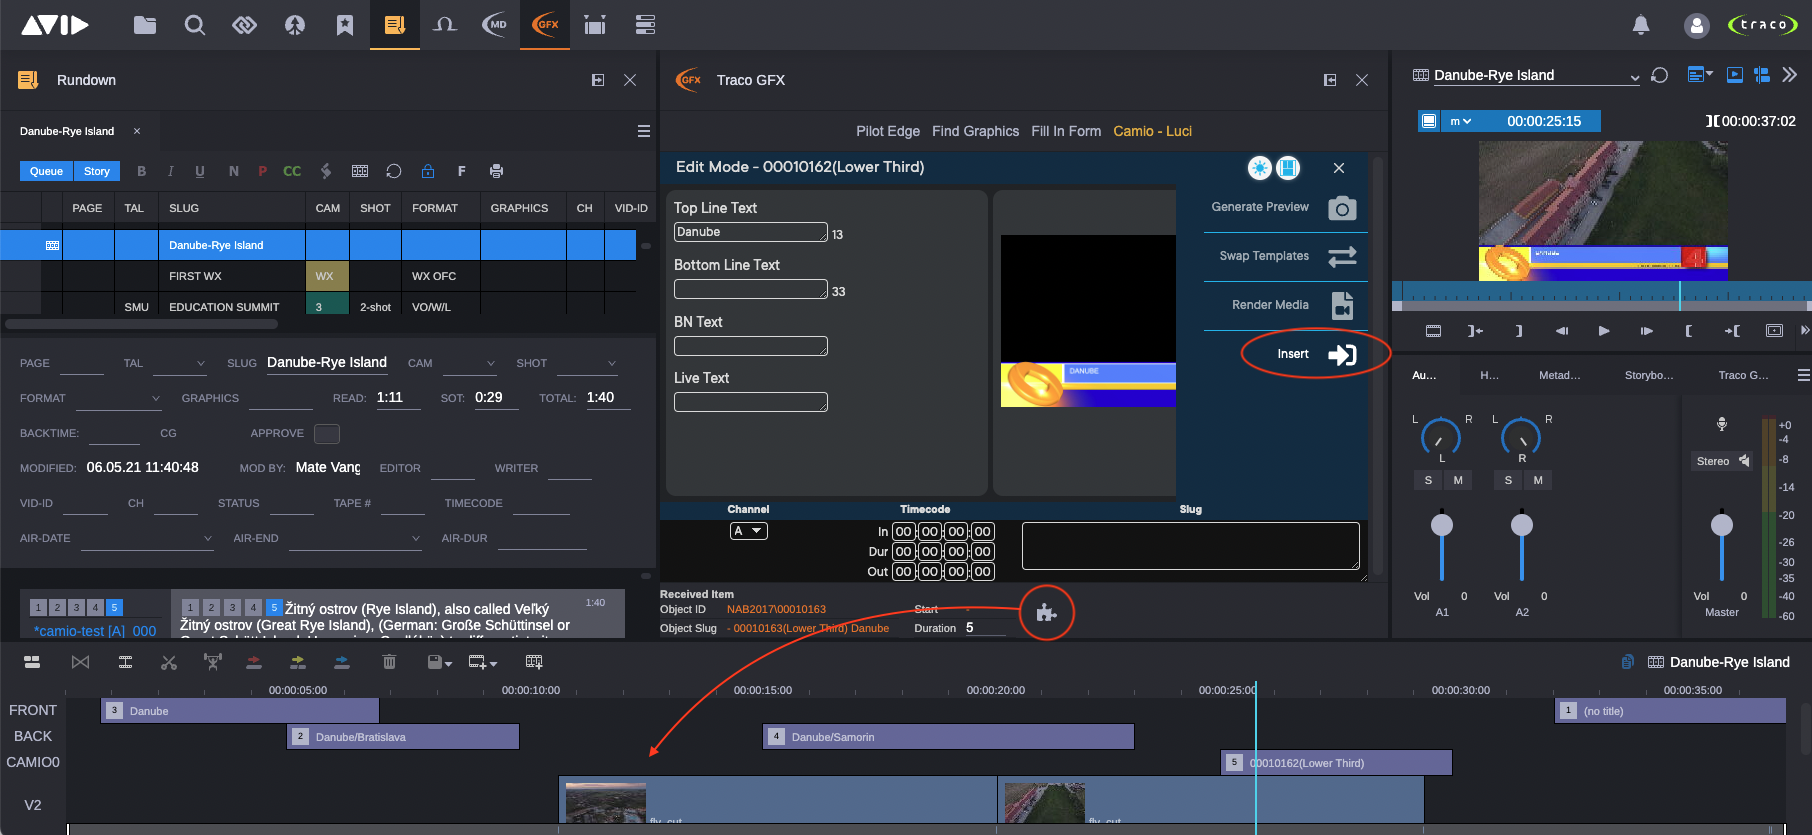Click the Story button

(x=97, y=171)
